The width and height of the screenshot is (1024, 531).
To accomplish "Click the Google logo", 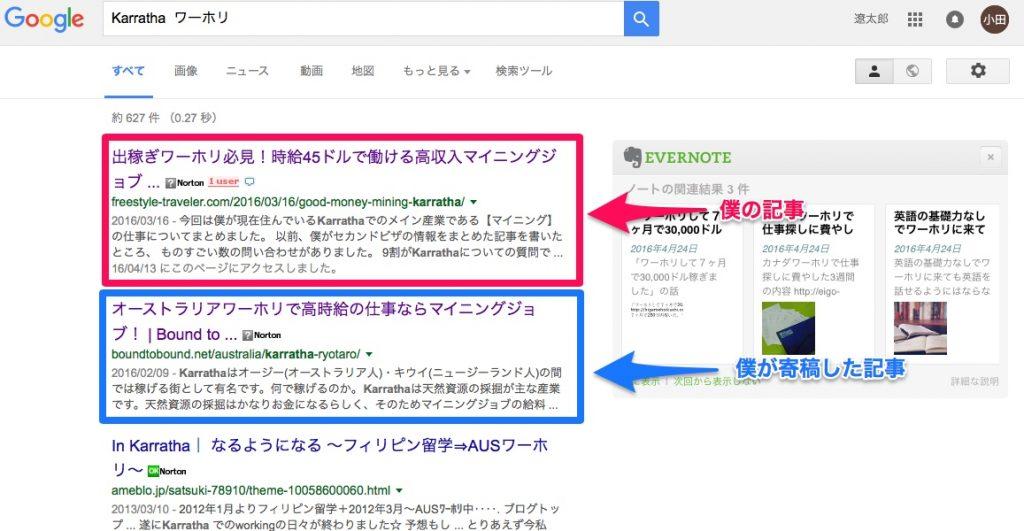I will pos(44,18).
